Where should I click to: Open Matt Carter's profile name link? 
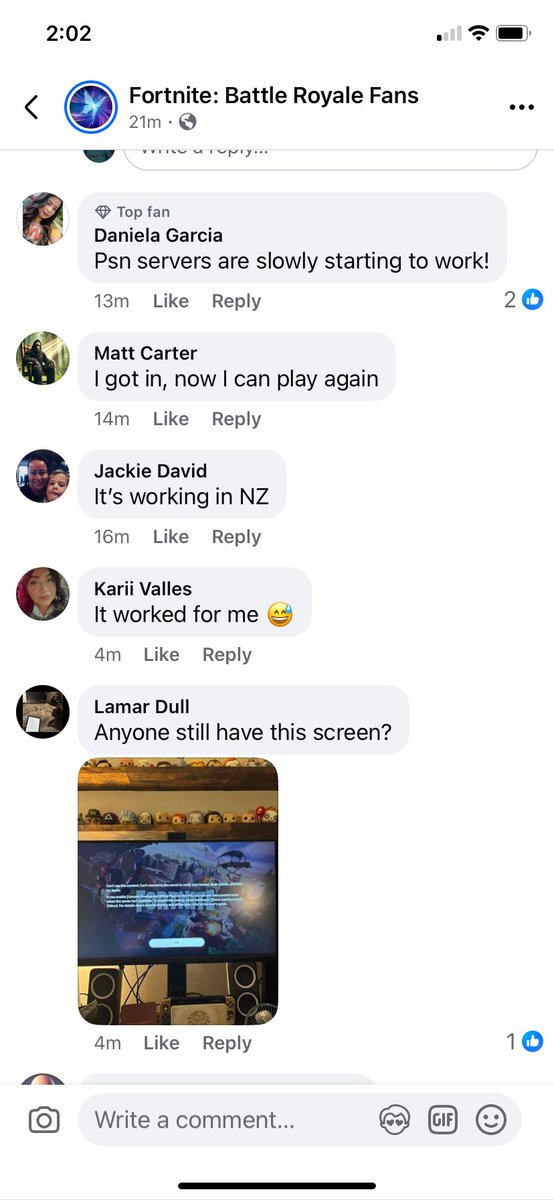pos(145,353)
